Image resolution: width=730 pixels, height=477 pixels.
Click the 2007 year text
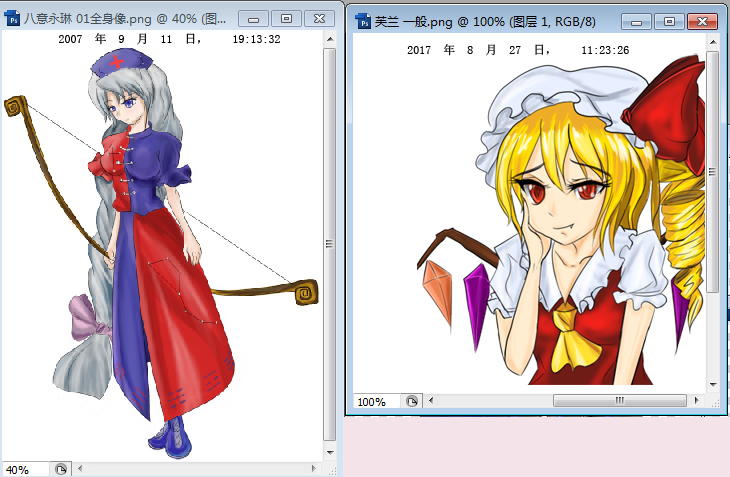pyautogui.click(x=70, y=39)
